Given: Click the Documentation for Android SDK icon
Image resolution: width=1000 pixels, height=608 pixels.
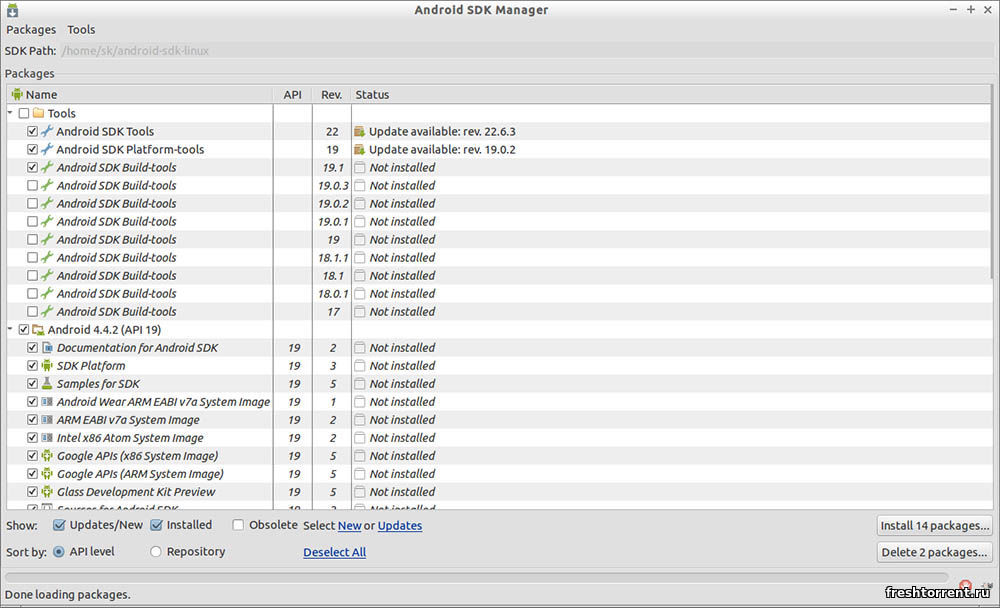Looking at the screenshot, I should [47, 348].
